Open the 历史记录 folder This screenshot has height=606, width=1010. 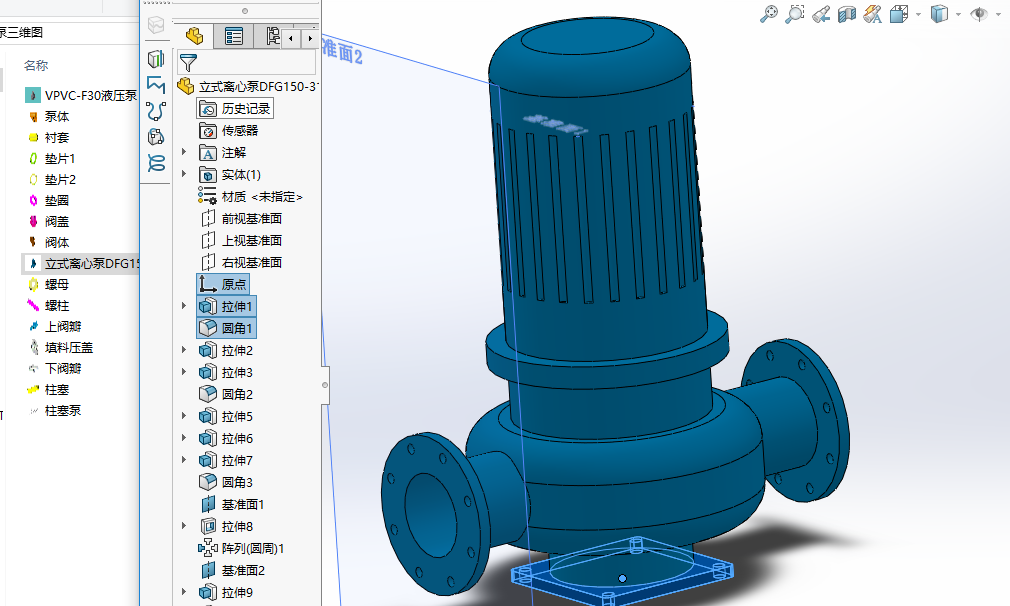235,108
